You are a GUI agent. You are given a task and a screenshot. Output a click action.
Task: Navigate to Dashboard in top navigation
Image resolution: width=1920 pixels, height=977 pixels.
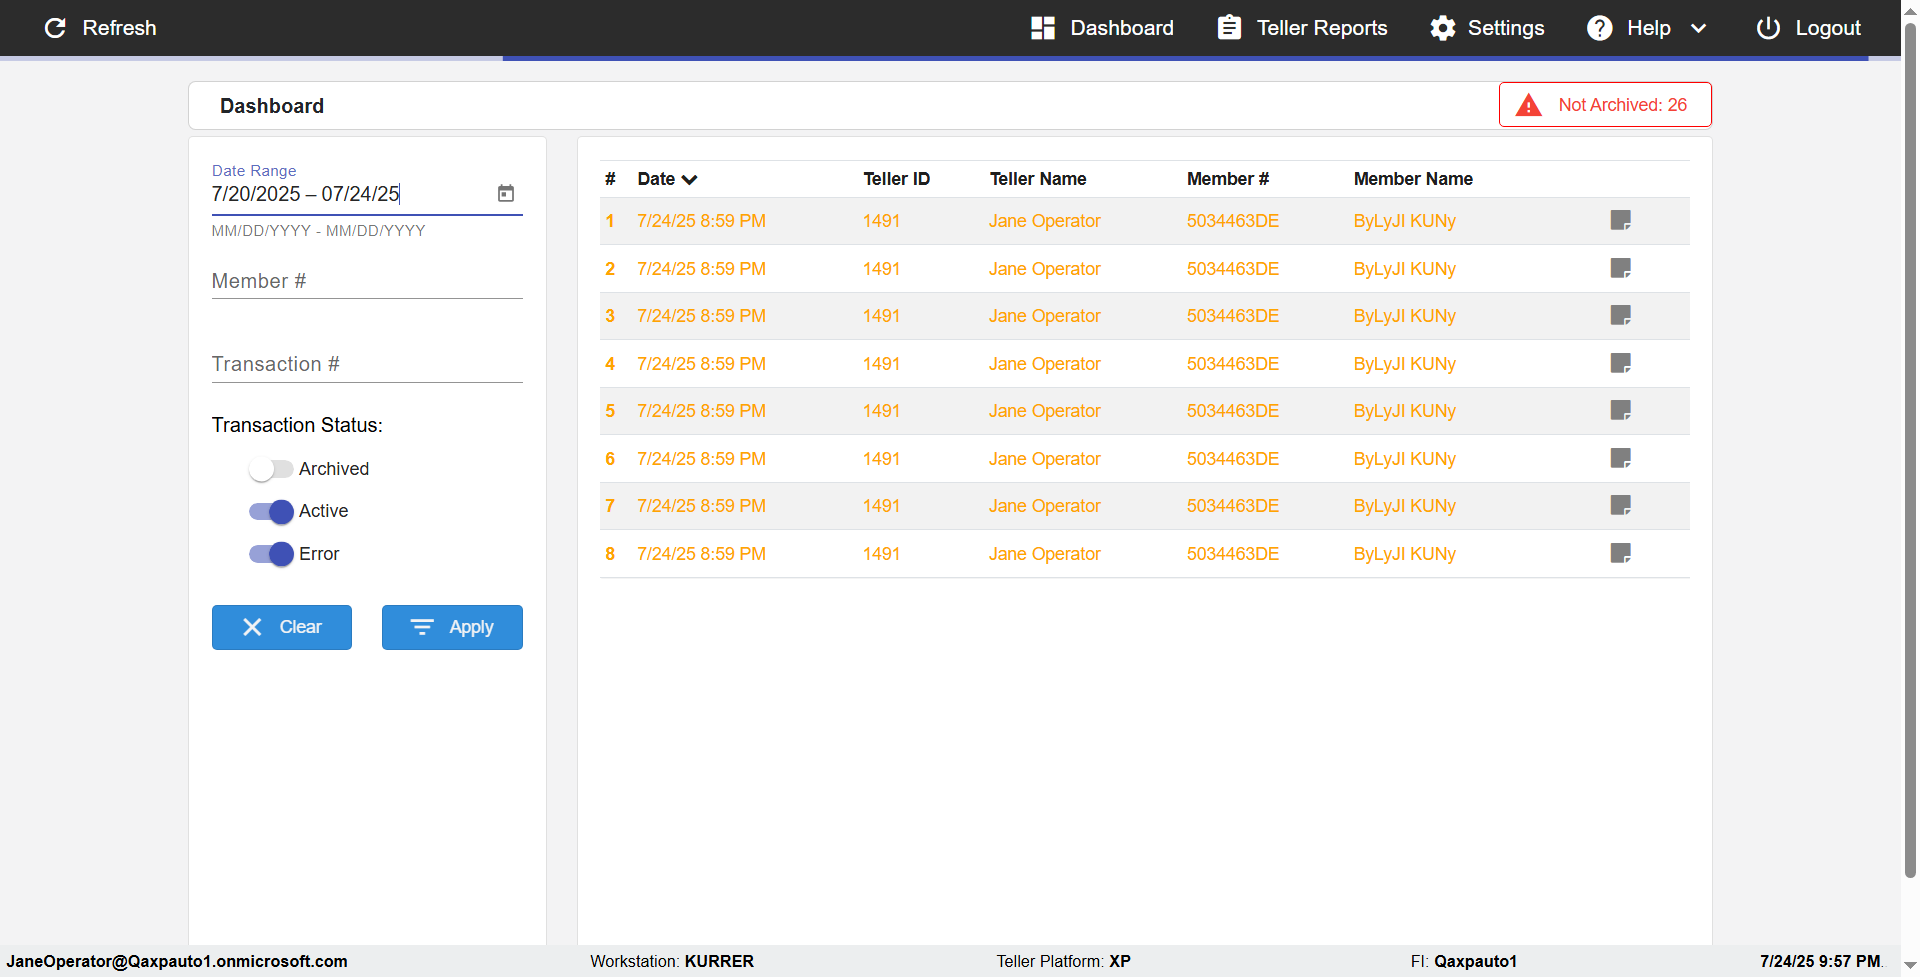point(1102,28)
